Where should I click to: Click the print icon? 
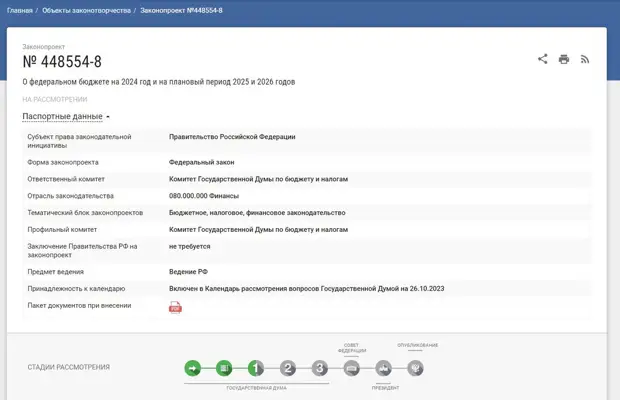[x=564, y=59]
